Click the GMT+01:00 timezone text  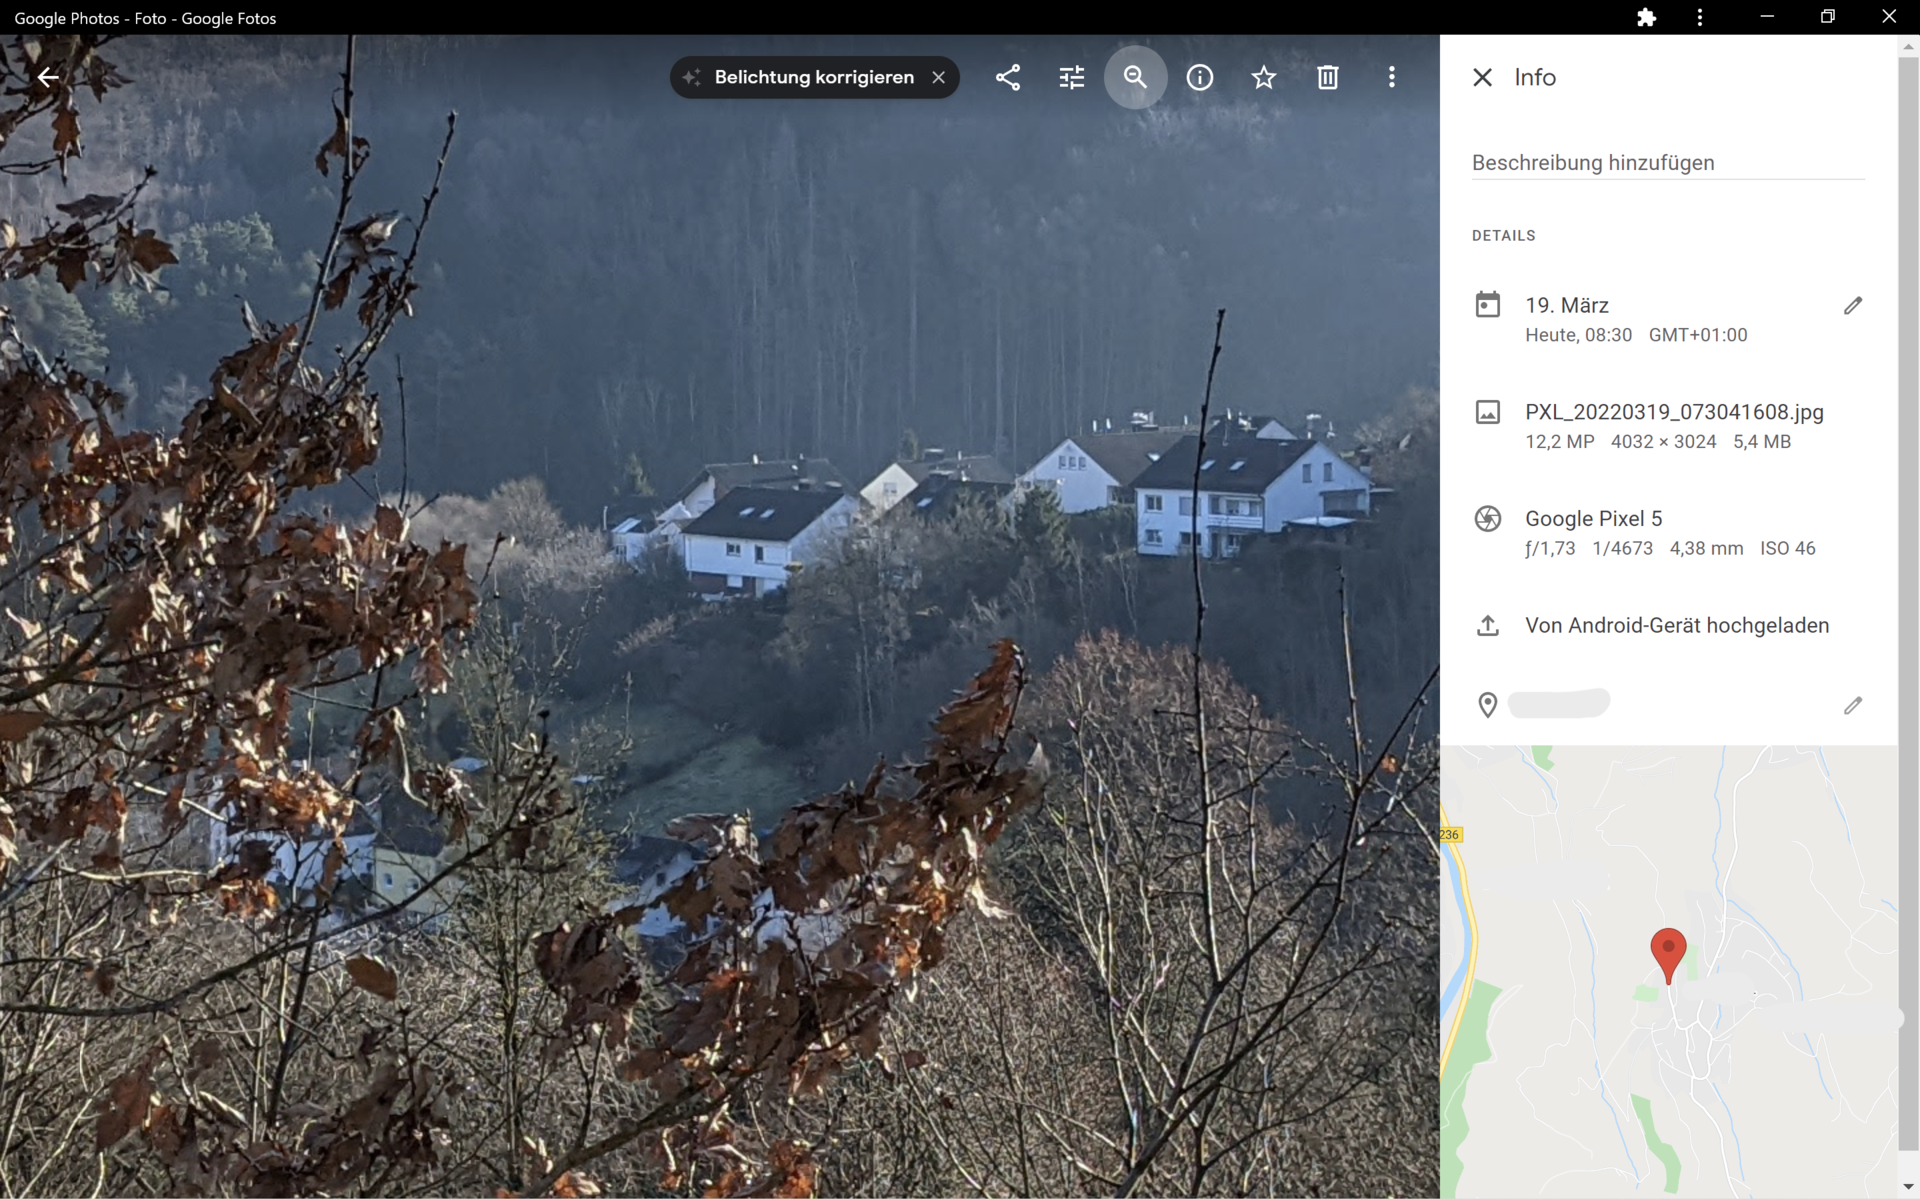1698,335
